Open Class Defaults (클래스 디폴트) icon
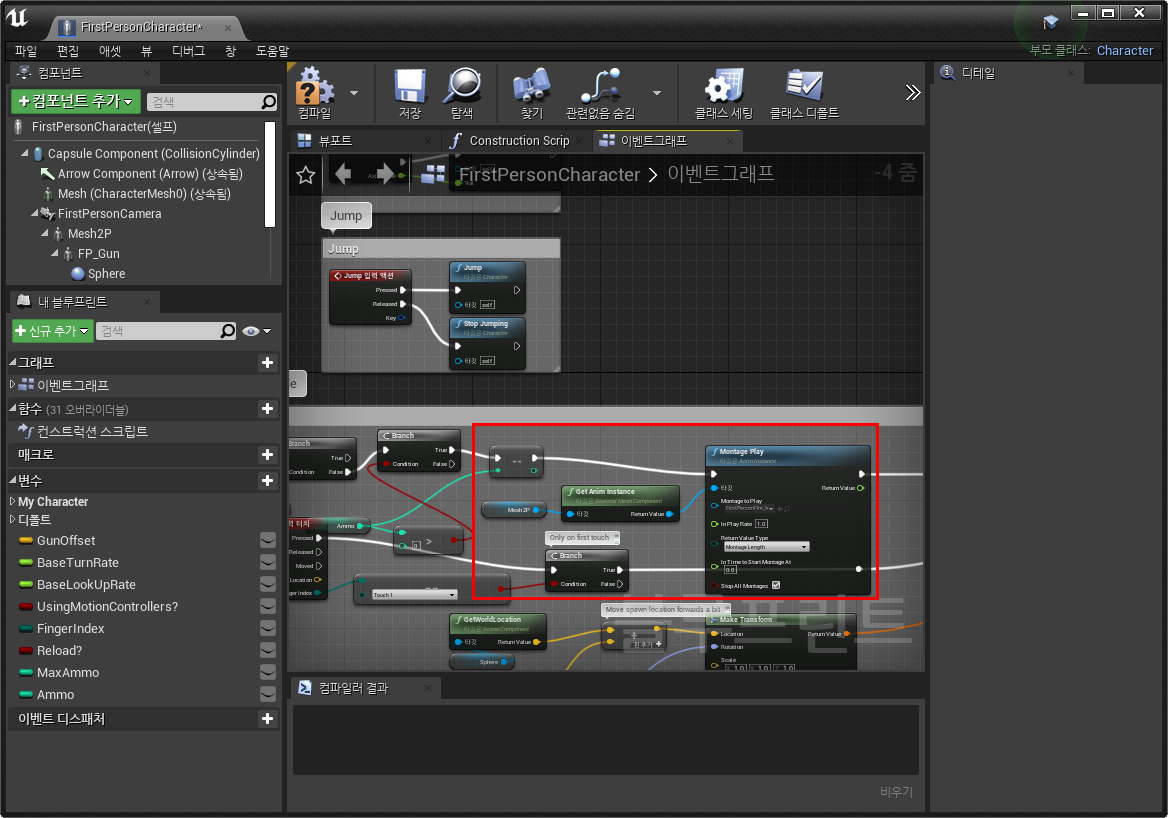1168x818 pixels. [x=804, y=86]
